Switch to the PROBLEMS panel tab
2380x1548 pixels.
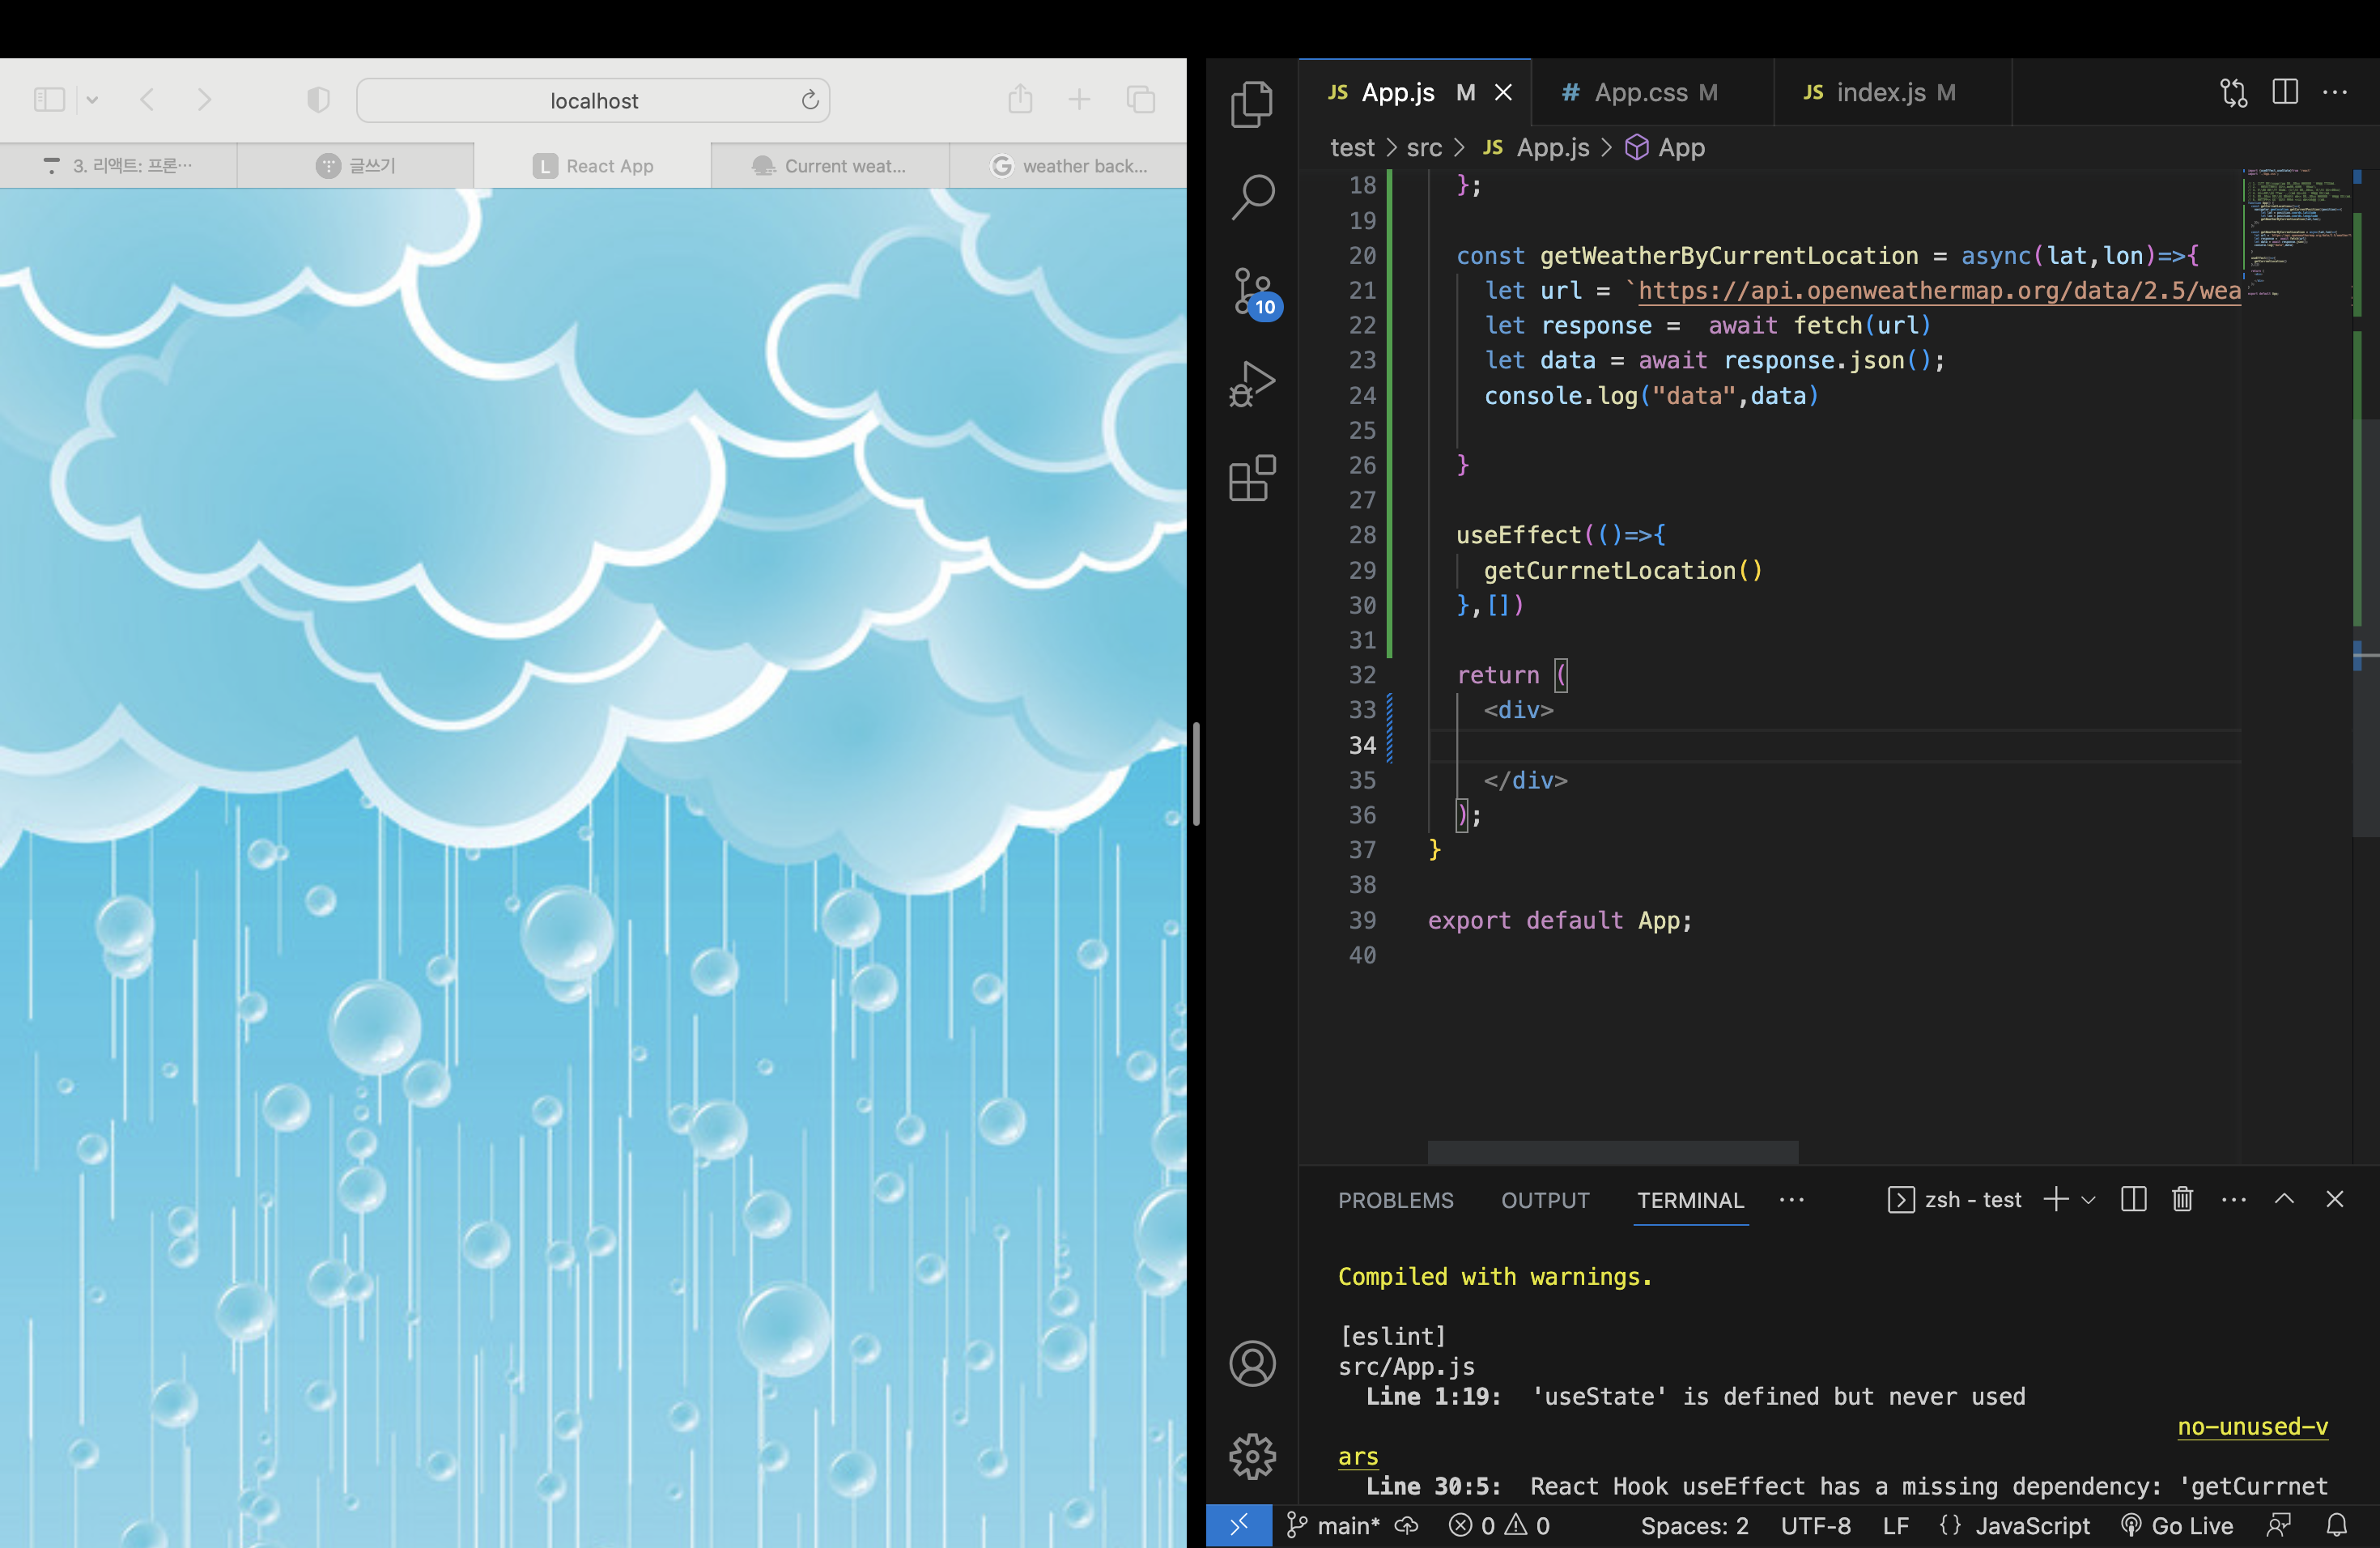(x=1395, y=1200)
